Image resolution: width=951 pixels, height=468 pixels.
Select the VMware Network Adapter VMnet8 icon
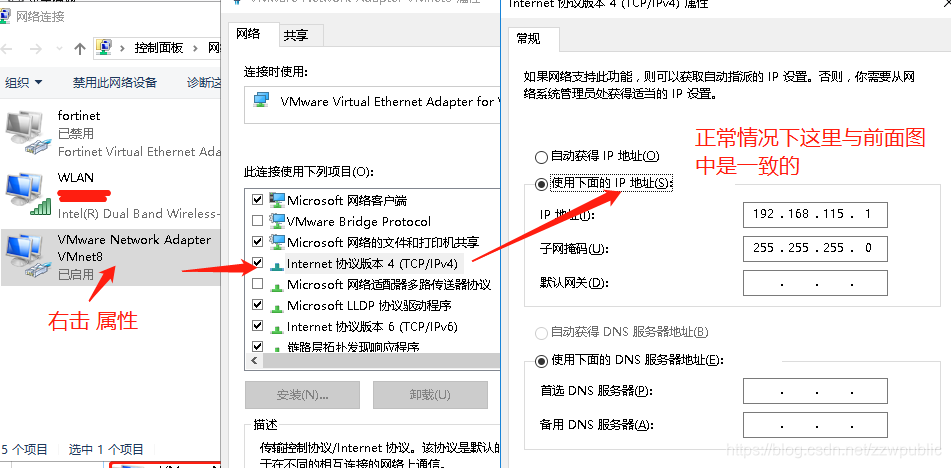pyautogui.click(x=25, y=257)
